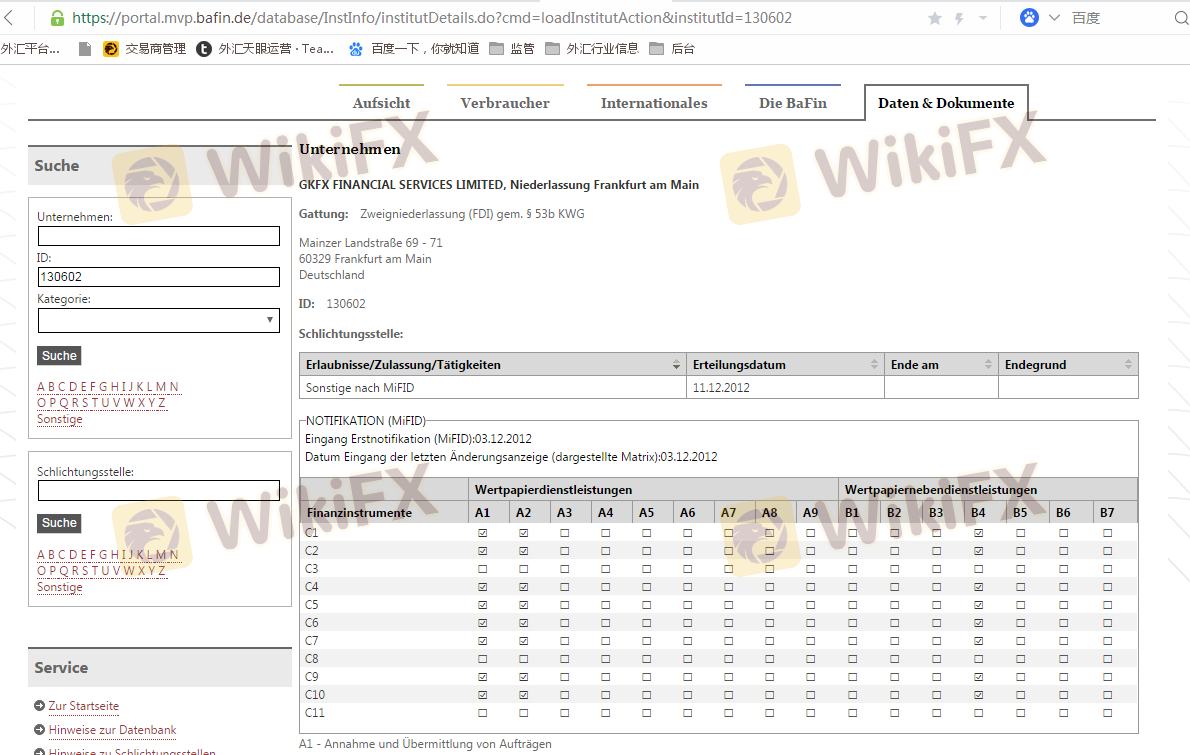Click the bookmark star icon in address bar
This screenshot has width=1190, height=755.
click(x=935, y=18)
